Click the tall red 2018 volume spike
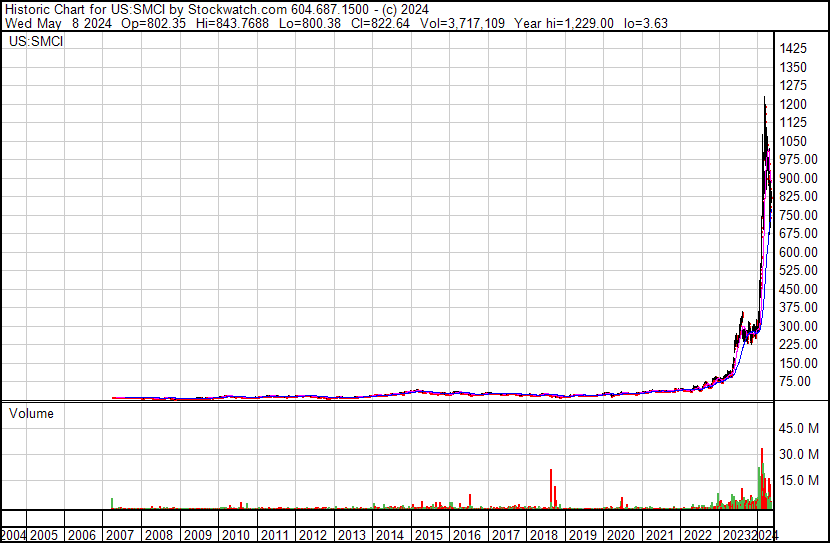830x543 pixels. pos(551,488)
